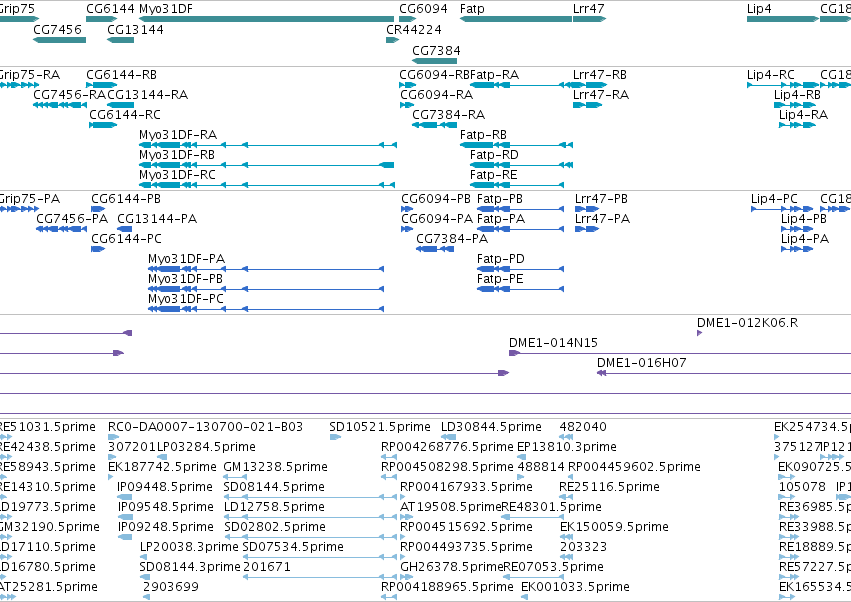Click the LD12758.5prime EST label
This screenshot has width=851, height=602.
[x=274, y=508]
